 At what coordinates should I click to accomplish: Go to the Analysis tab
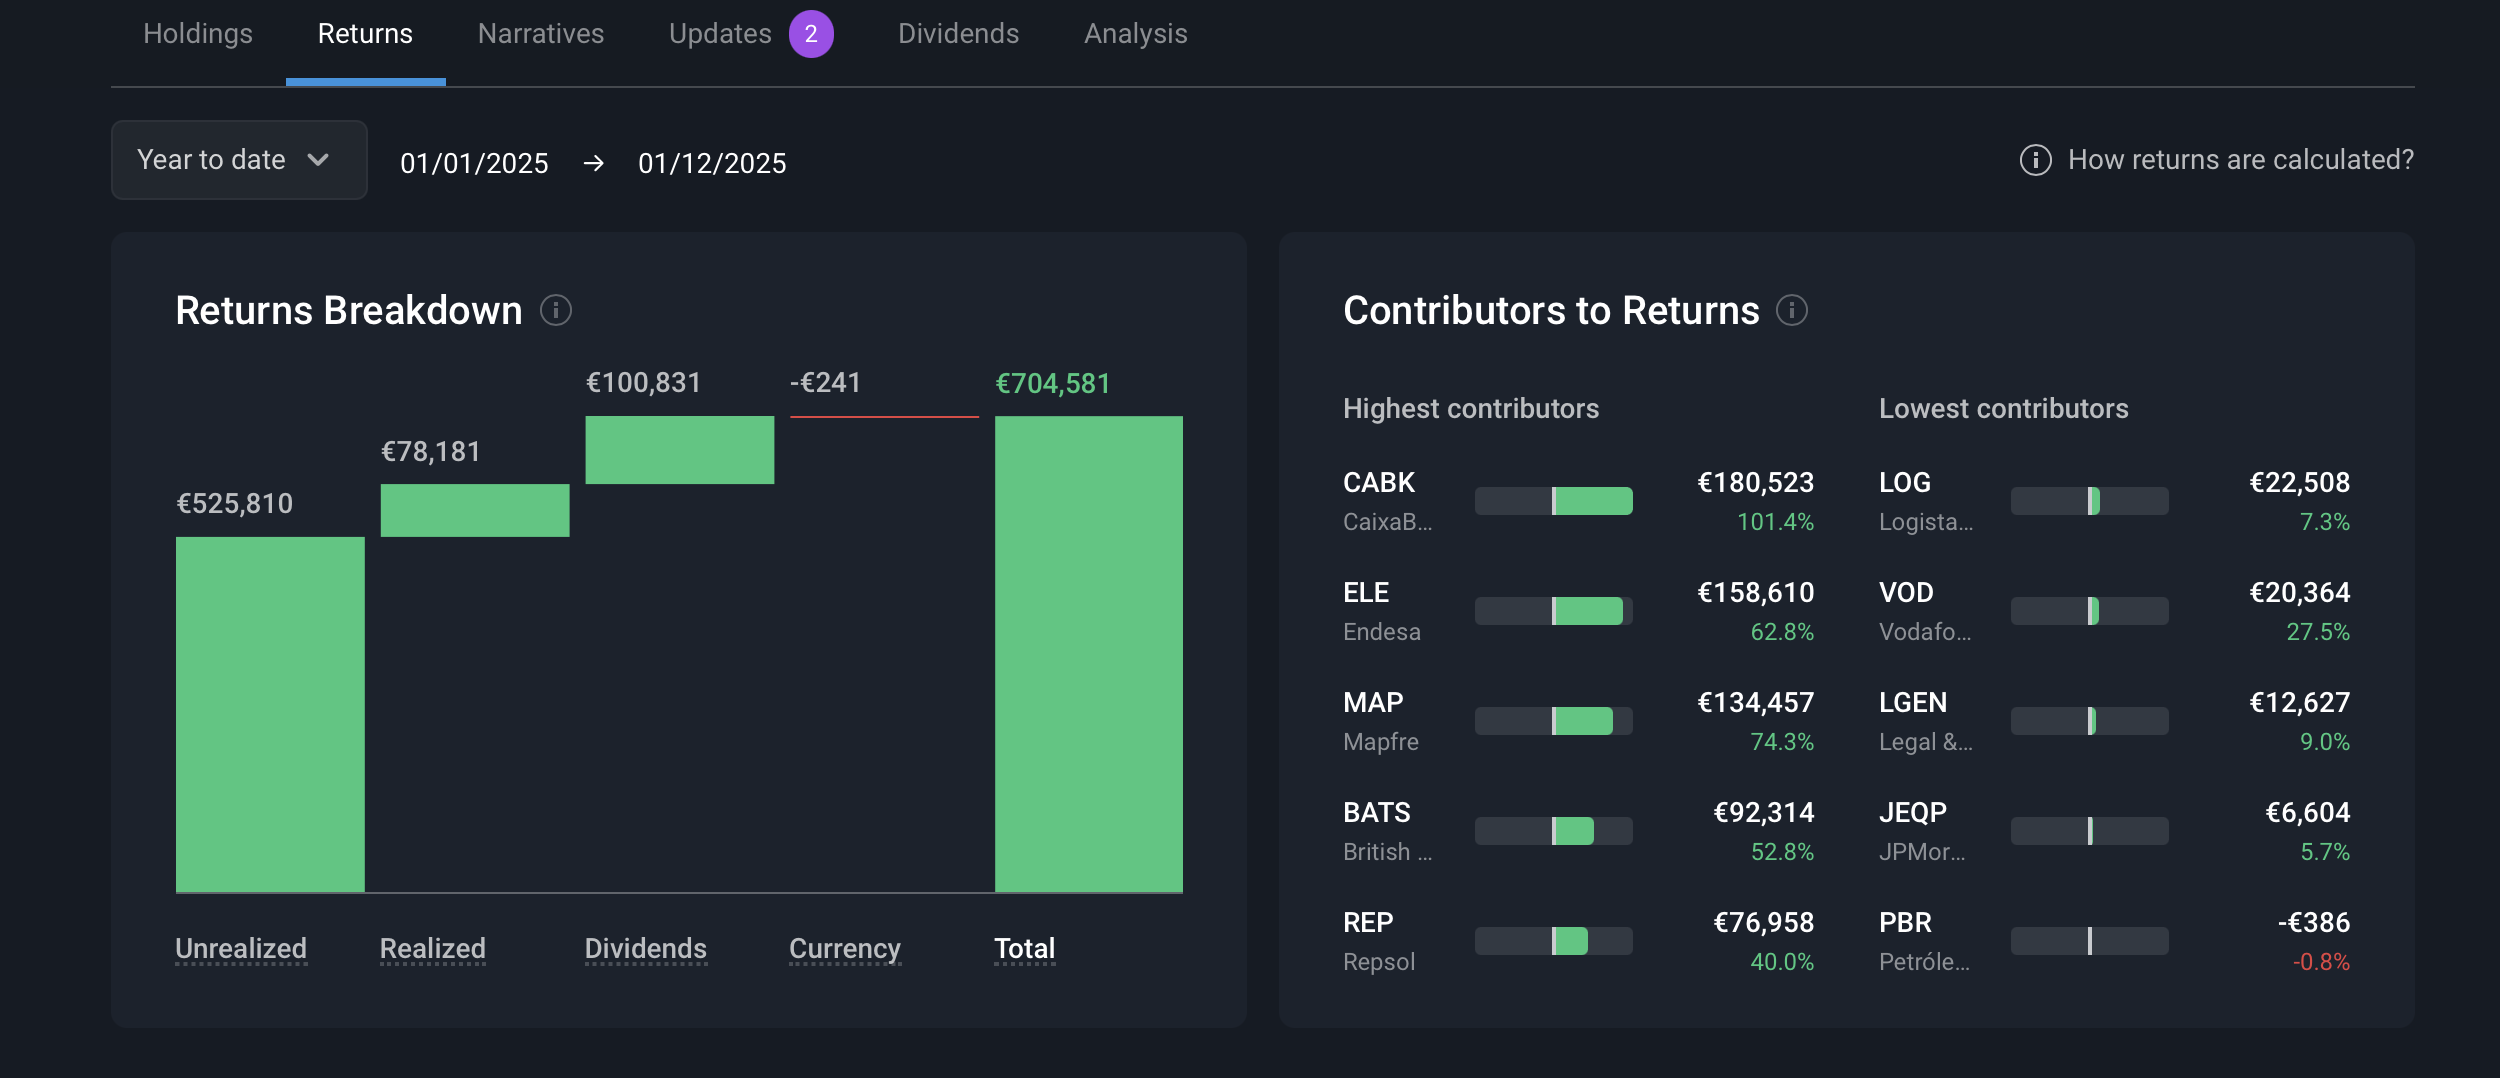click(1135, 34)
